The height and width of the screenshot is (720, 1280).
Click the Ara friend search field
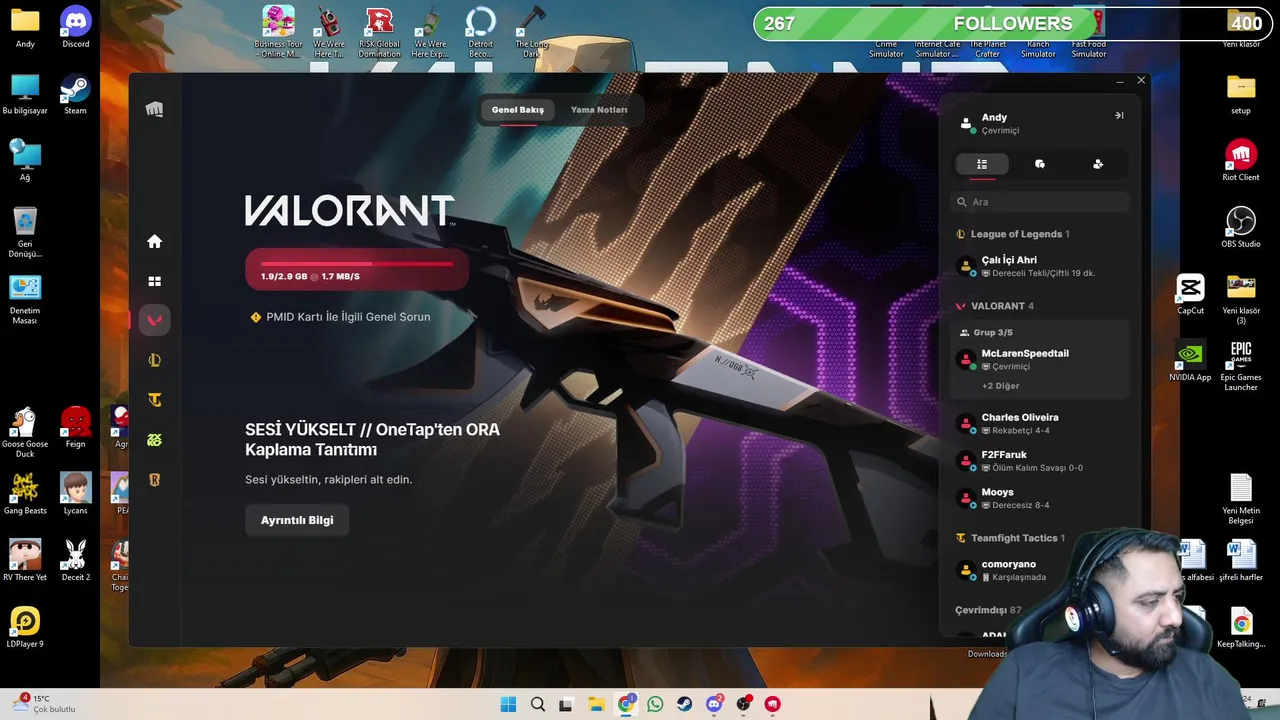1040,202
